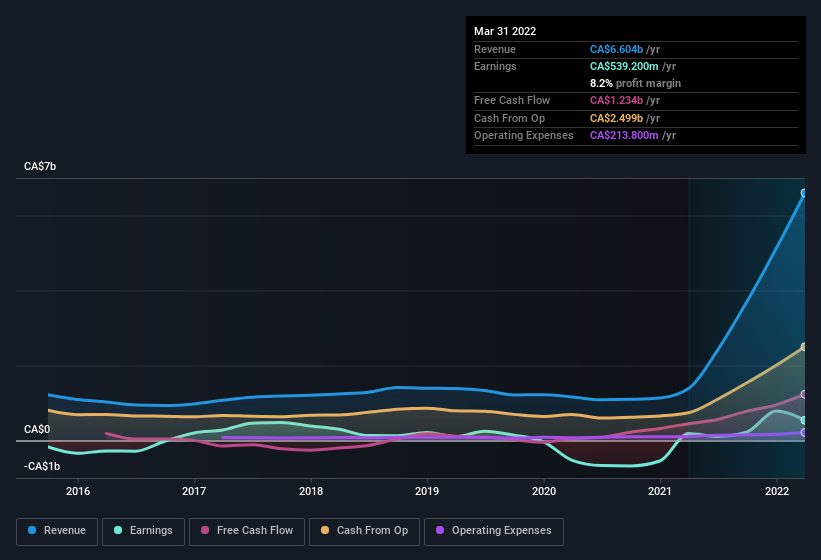Click the Operating Expenses endpoint marker
Image resolution: width=821 pixels, height=560 pixels.
pos(804,432)
